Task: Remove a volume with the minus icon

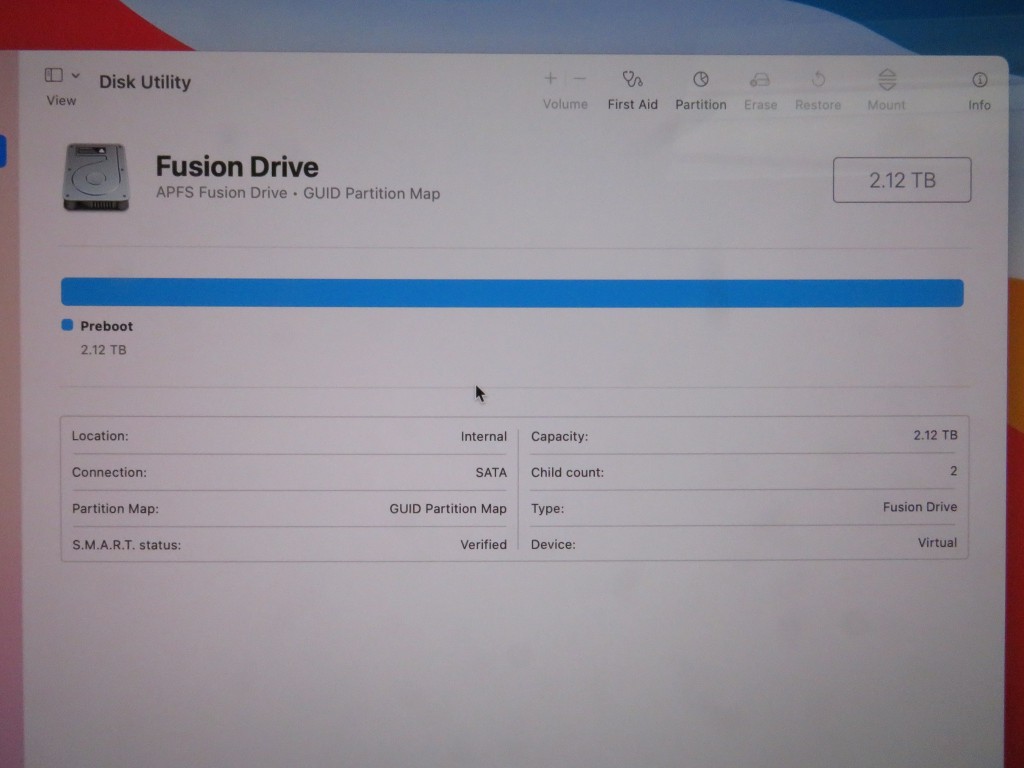Action: (x=579, y=79)
